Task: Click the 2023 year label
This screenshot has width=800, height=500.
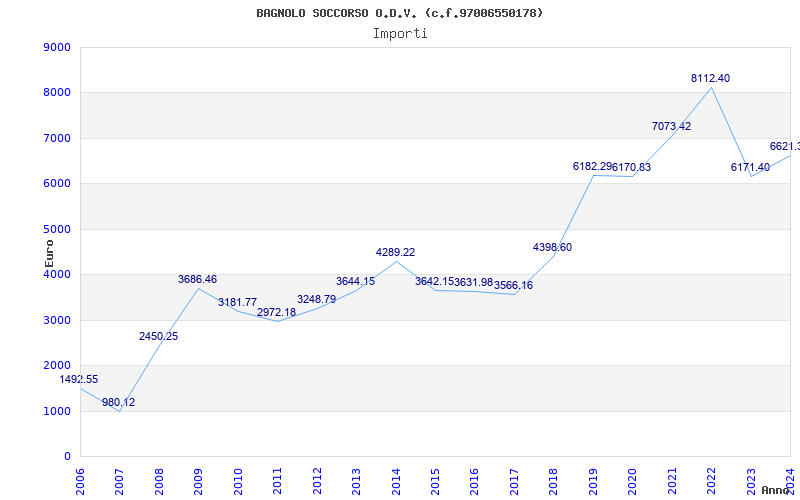Action: coord(751,482)
